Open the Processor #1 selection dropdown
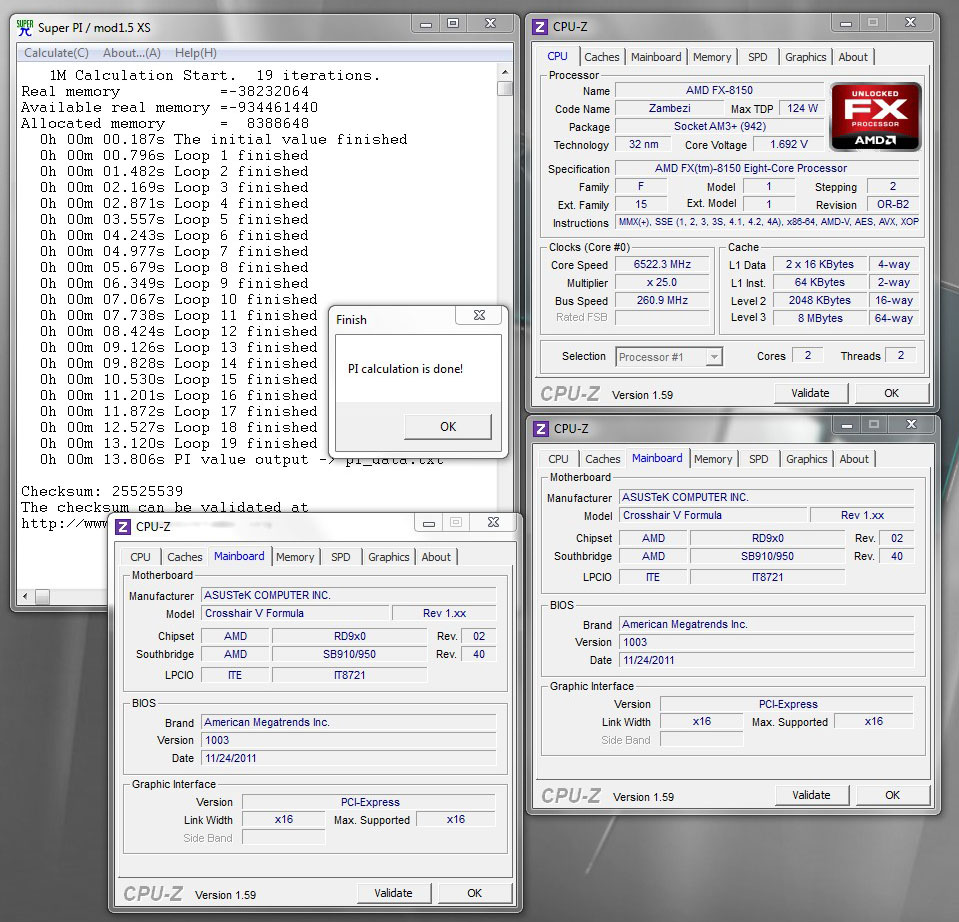This screenshot has width=959, height=922. click(x=668, y=356)
